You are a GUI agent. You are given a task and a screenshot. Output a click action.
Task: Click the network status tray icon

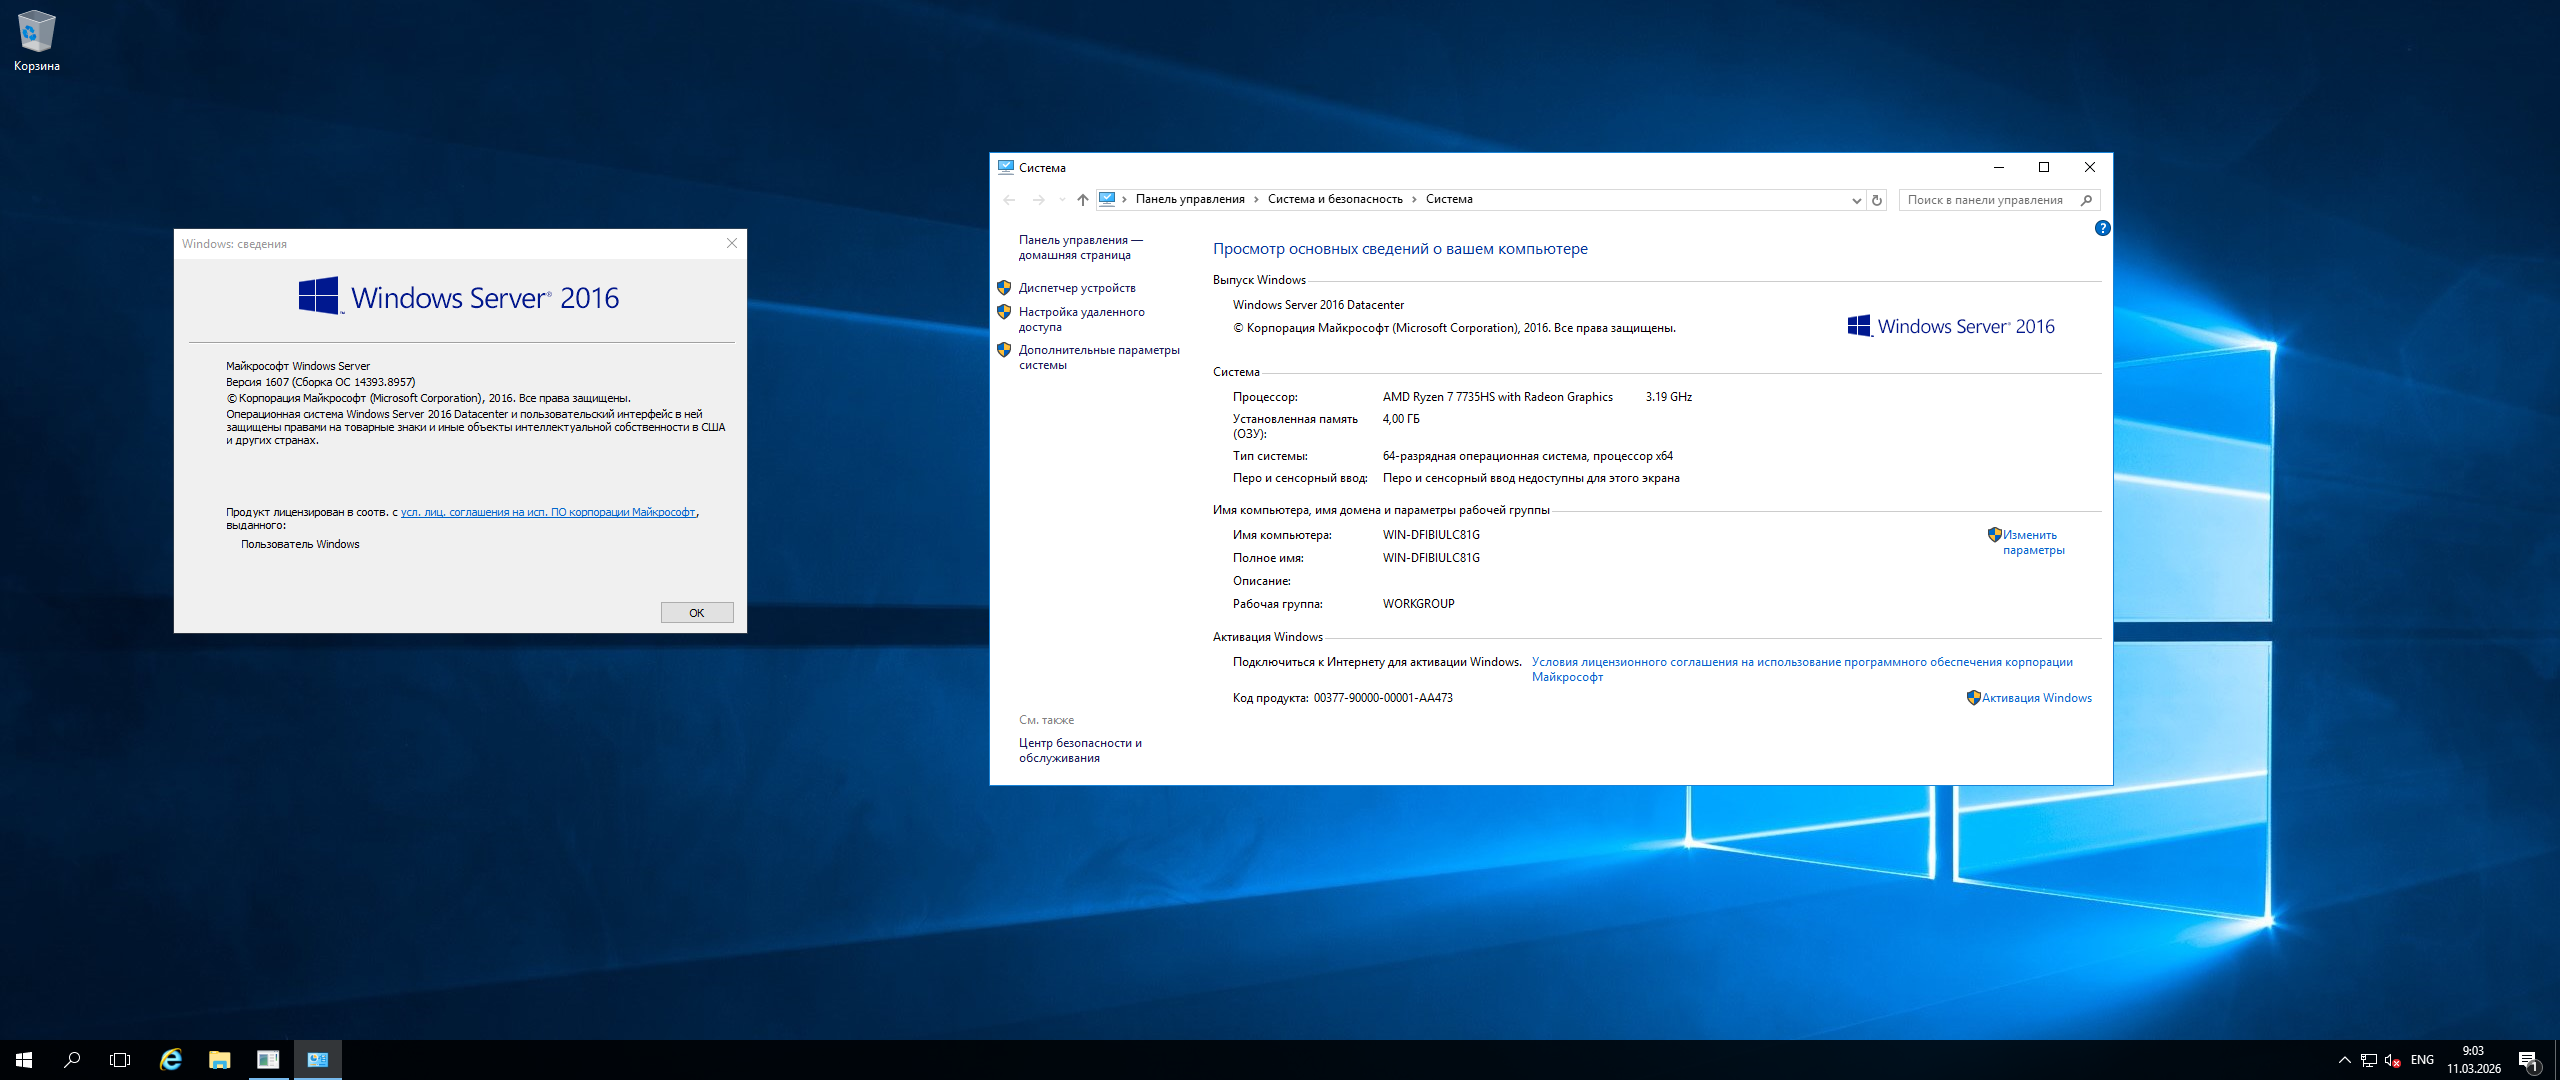pos(2369,1060)
